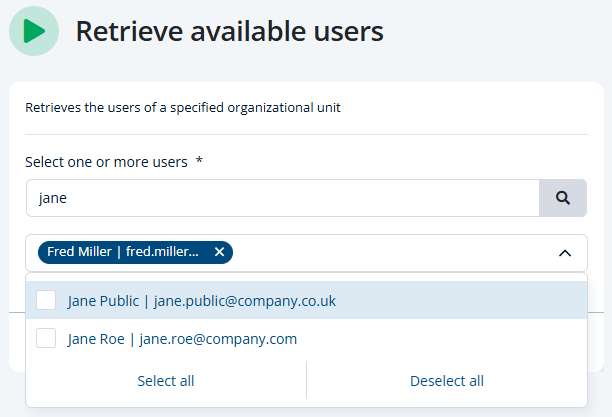
Task: Click the Select all button
Action: pos(166,381)
